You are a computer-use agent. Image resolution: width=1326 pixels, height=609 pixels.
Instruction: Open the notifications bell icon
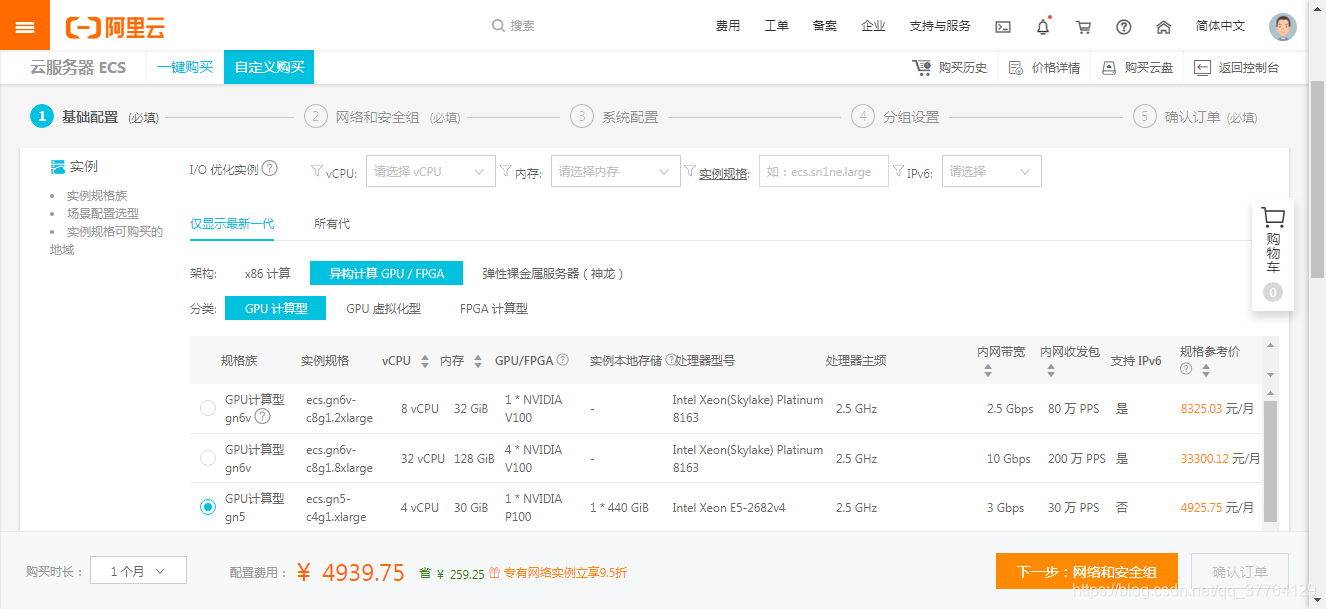coord(1043,26)
